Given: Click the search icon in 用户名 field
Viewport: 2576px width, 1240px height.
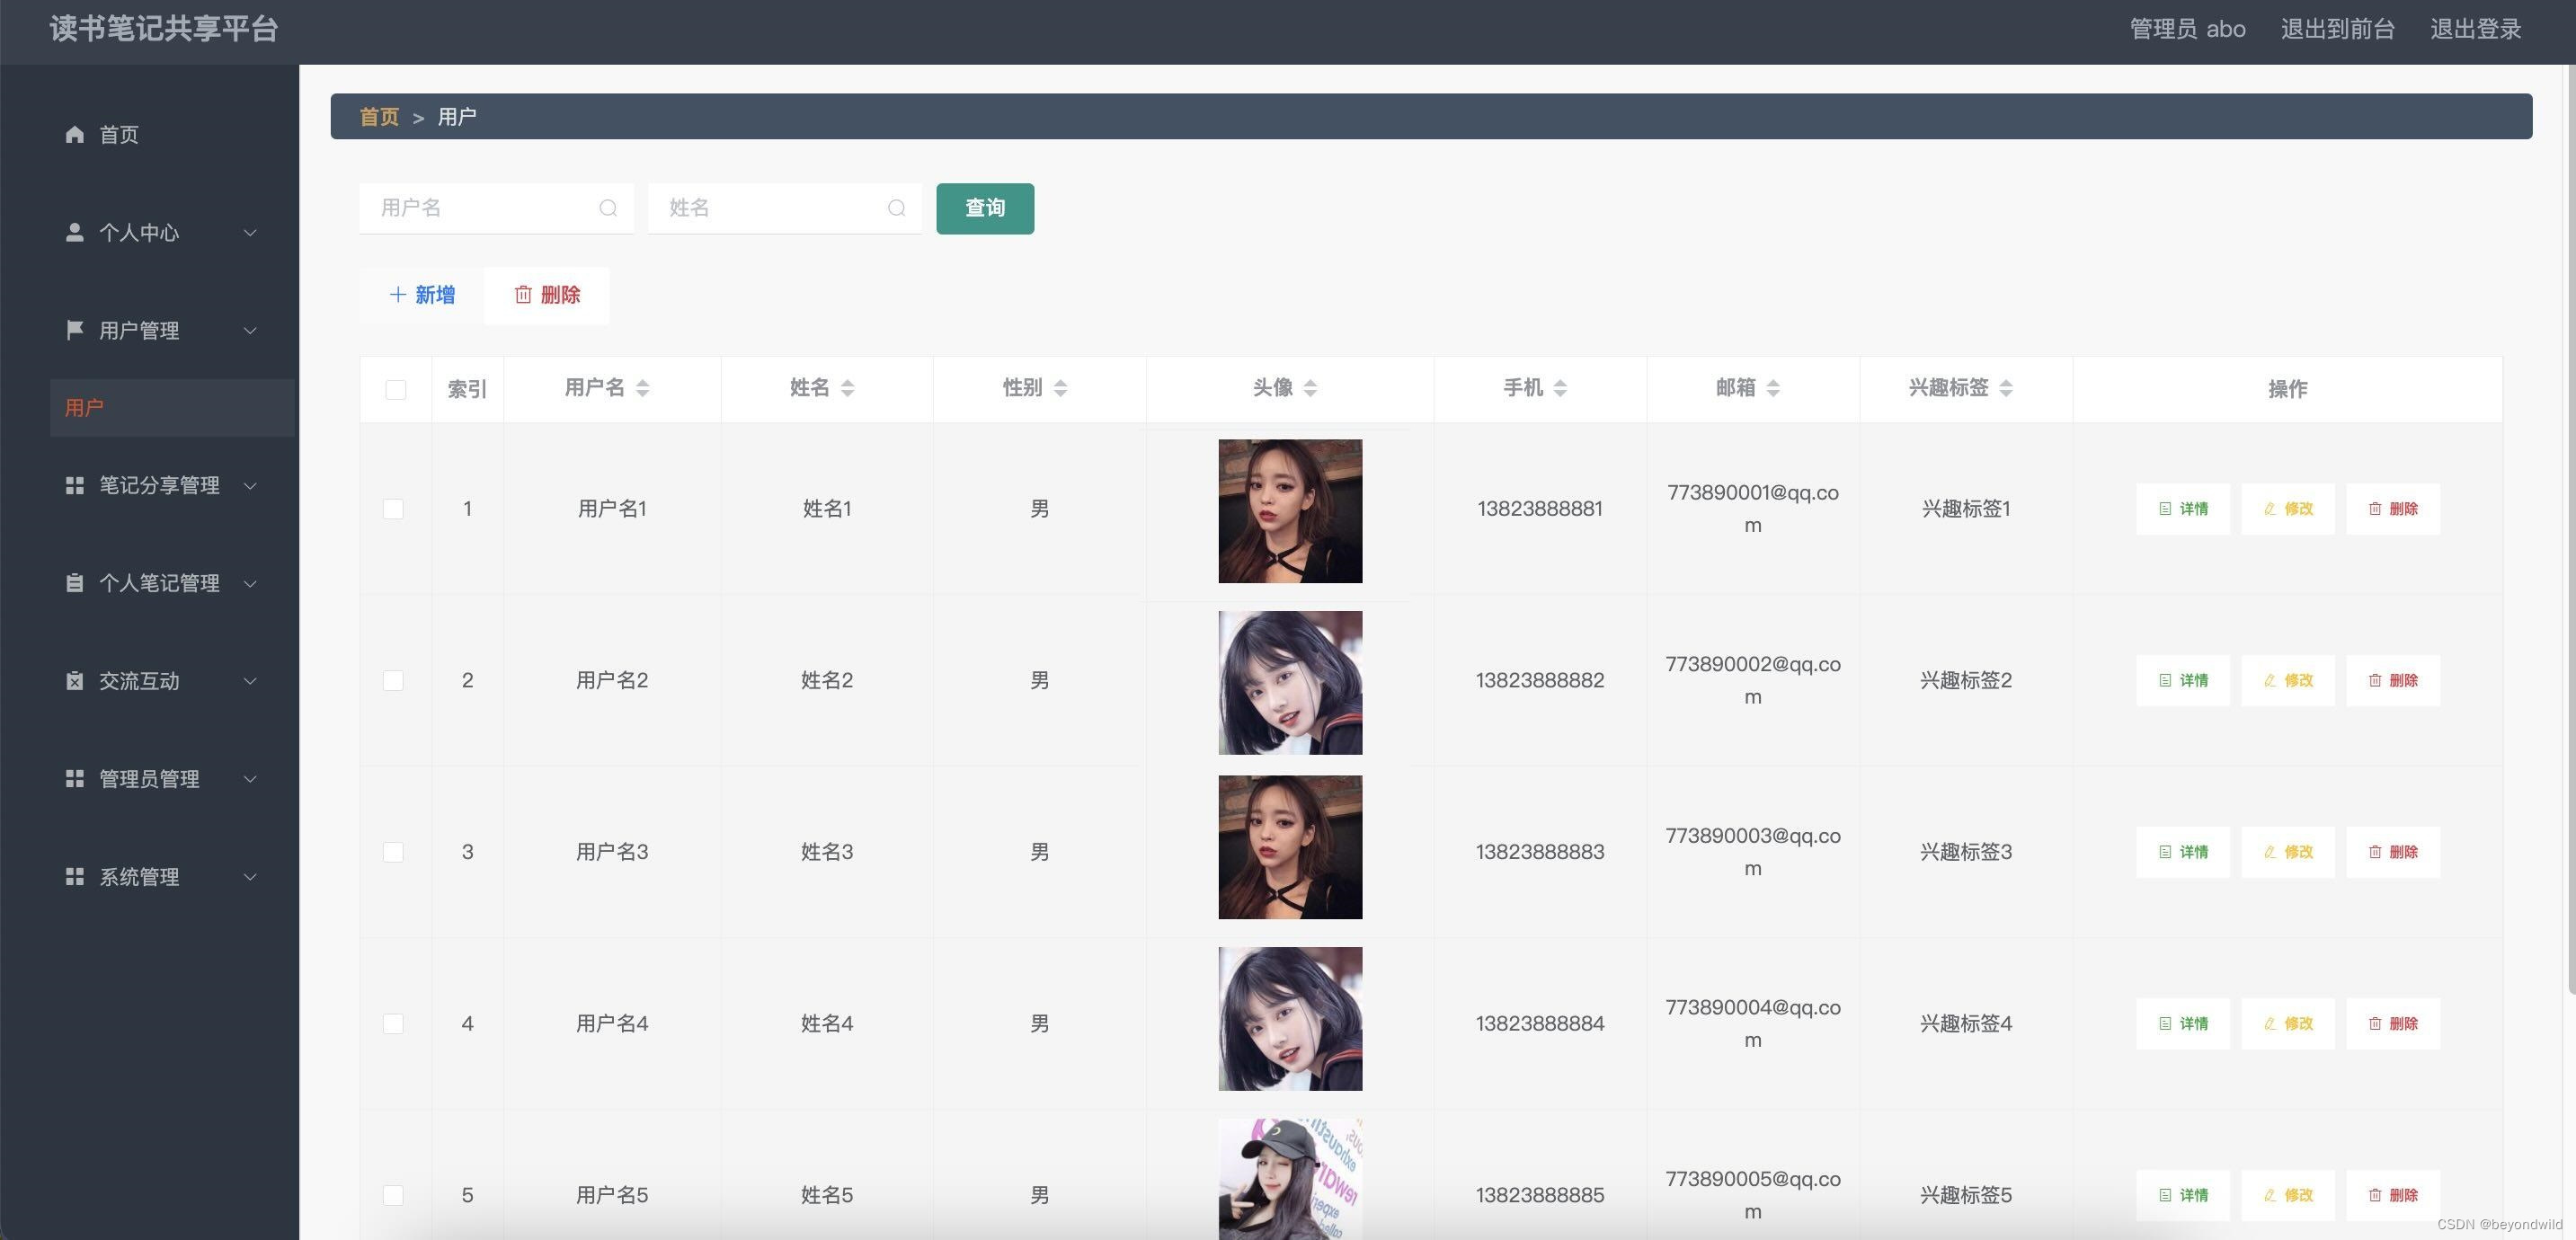Looking at the screenshot, I should tap(608, 208).
